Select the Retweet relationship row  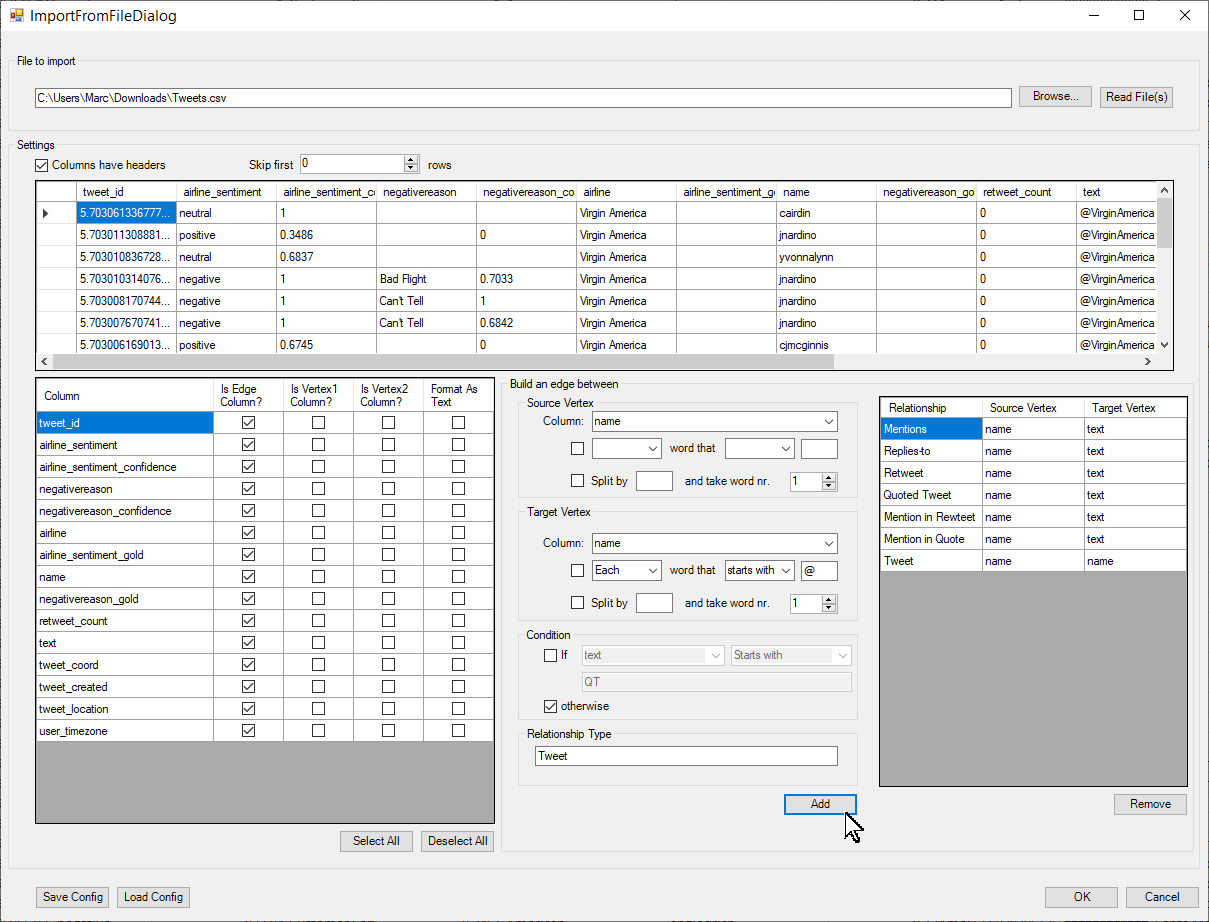click(930, 473)
